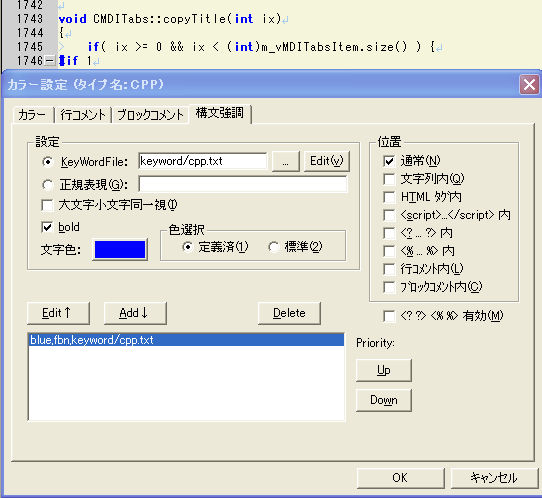Select blue,fbn,keyword/cpp.txt list entry

(x=186, y=340)
